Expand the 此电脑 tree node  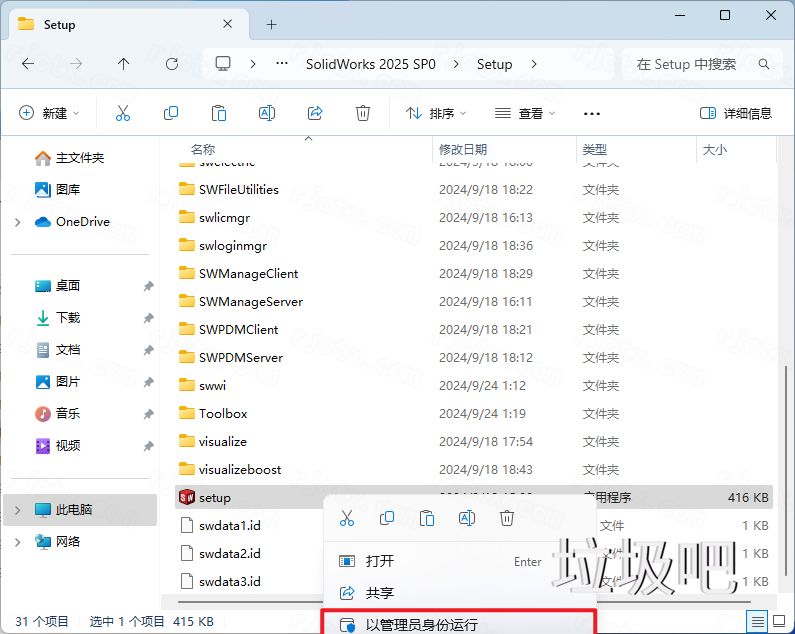pos(18,510)
